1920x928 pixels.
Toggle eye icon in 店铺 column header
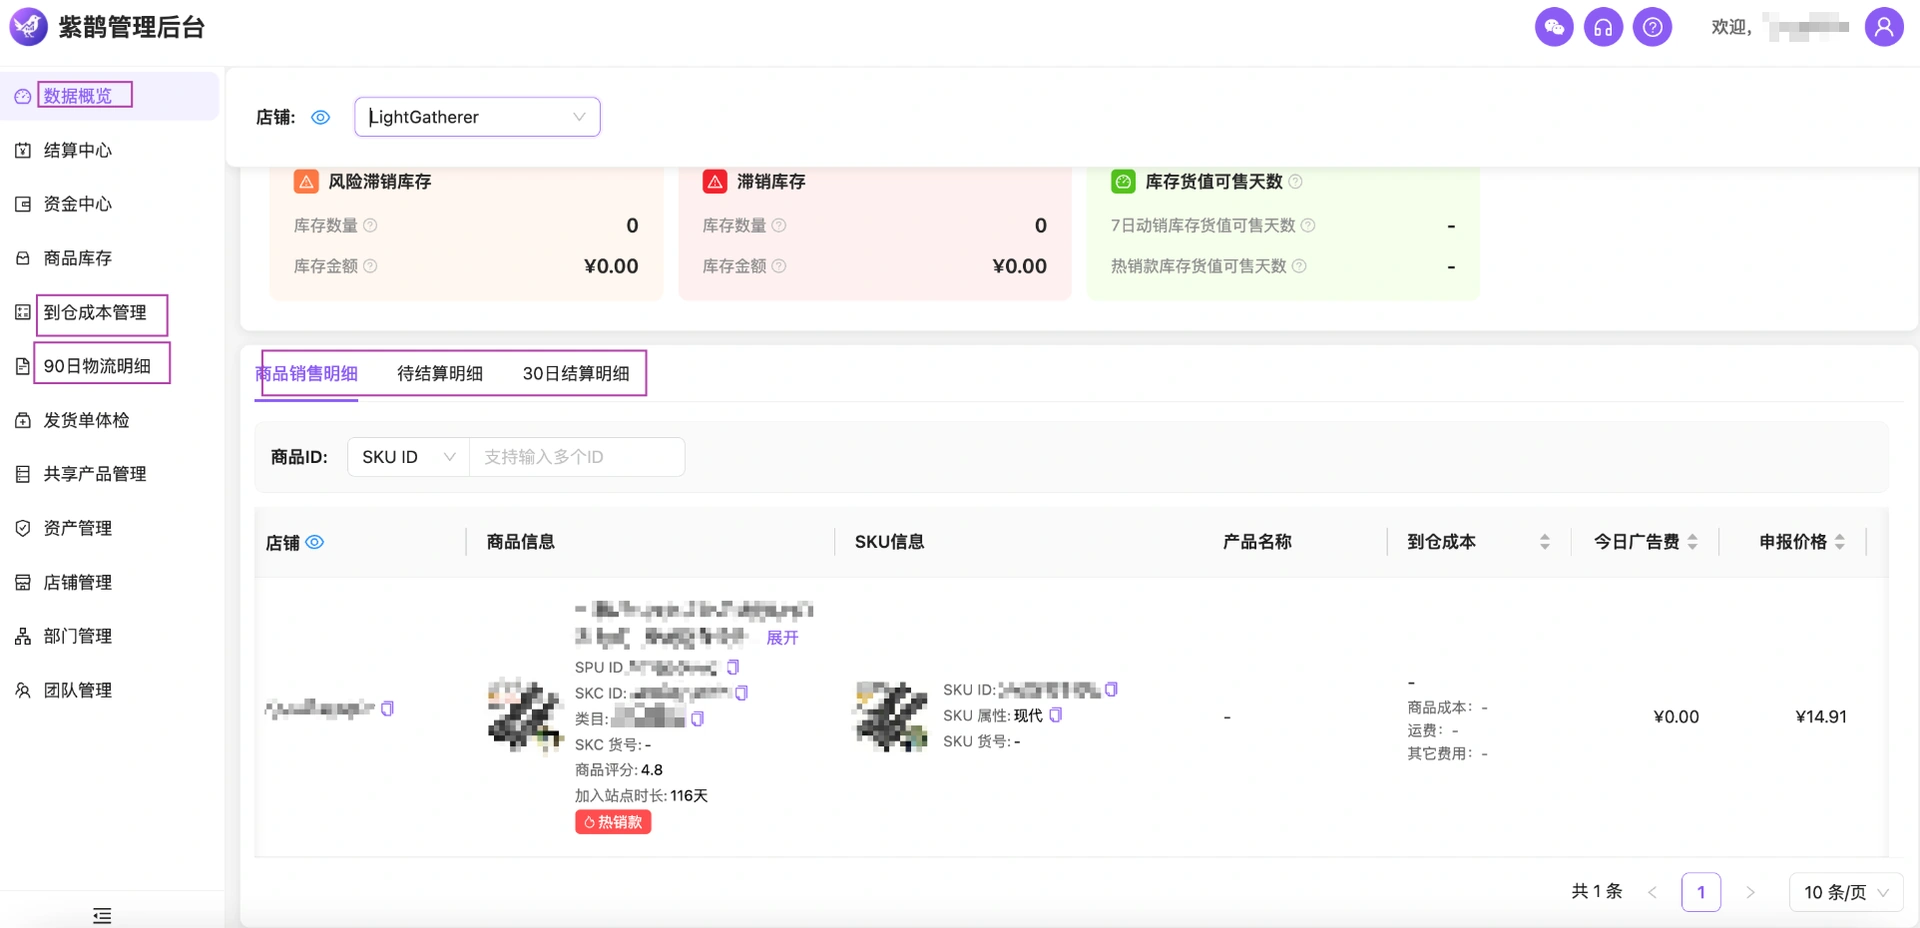[x=315, y=542]
